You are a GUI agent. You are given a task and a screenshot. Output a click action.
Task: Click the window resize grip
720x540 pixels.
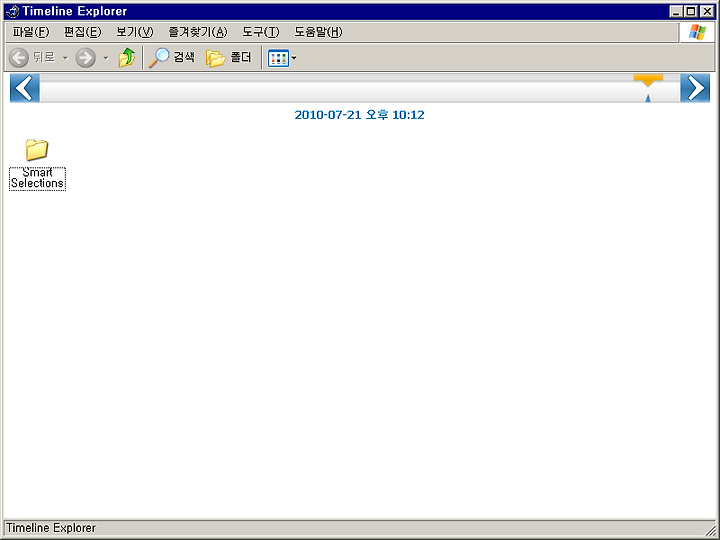[710, 529]
